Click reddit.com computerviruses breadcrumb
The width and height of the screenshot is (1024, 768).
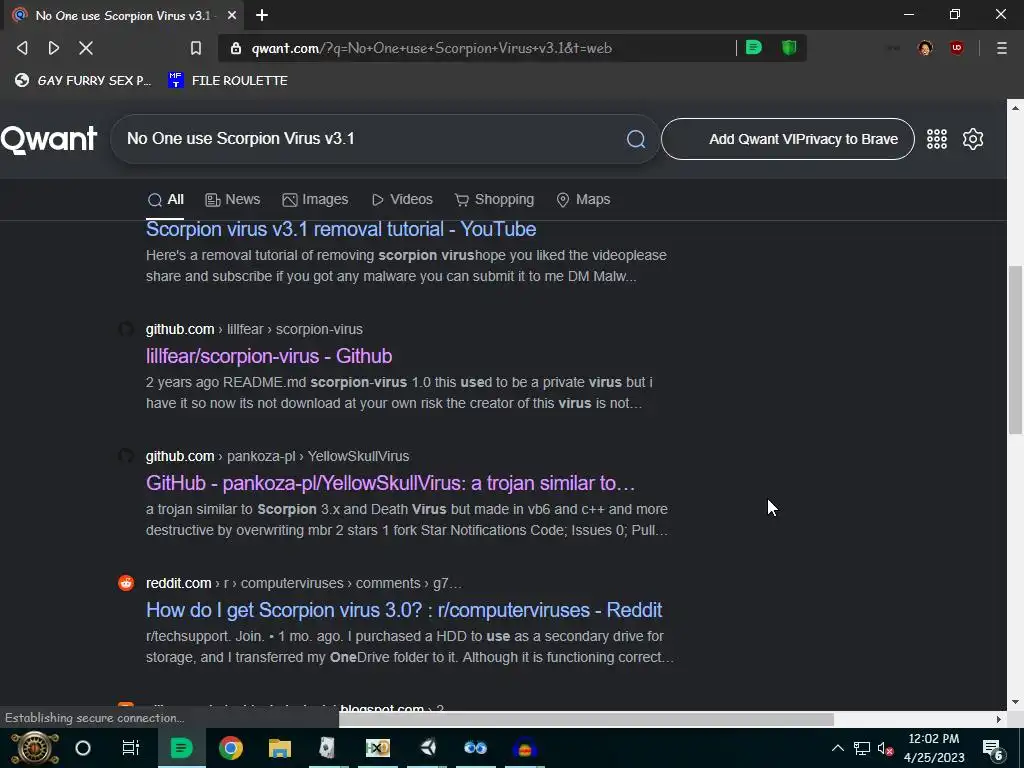[x=304, y=583]
